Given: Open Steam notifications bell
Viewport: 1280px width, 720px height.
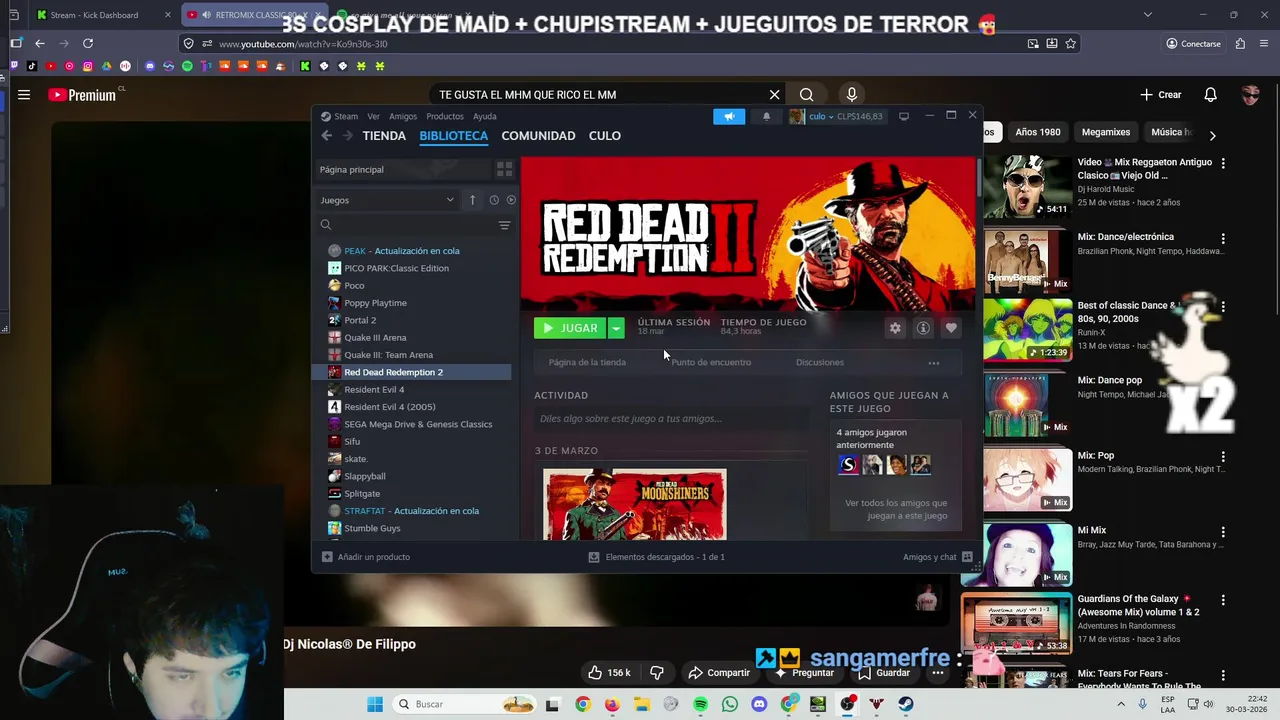Looking at the screenshot, I should pos(767,116).
